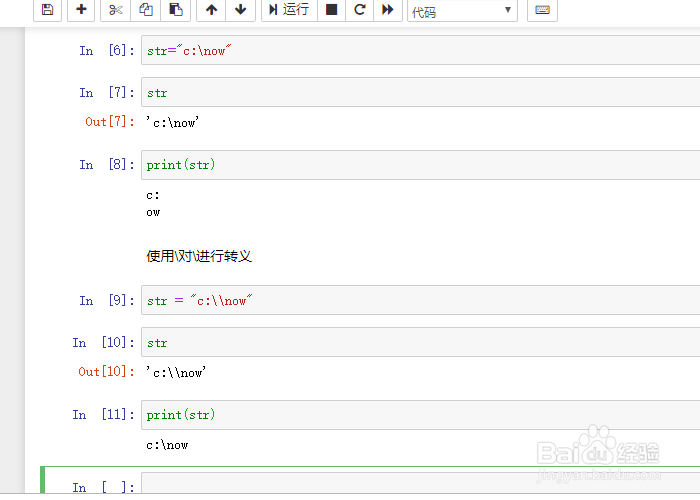Paste cells below icon
Viewport: 700px width, 500px height.
coord(175,9)
